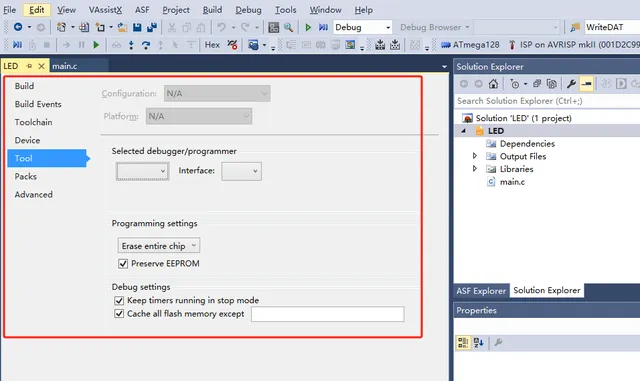Open the Debug menu
The height and width of the screenshot is (381, 640).
pyautogui.click(x=248, y=10)
